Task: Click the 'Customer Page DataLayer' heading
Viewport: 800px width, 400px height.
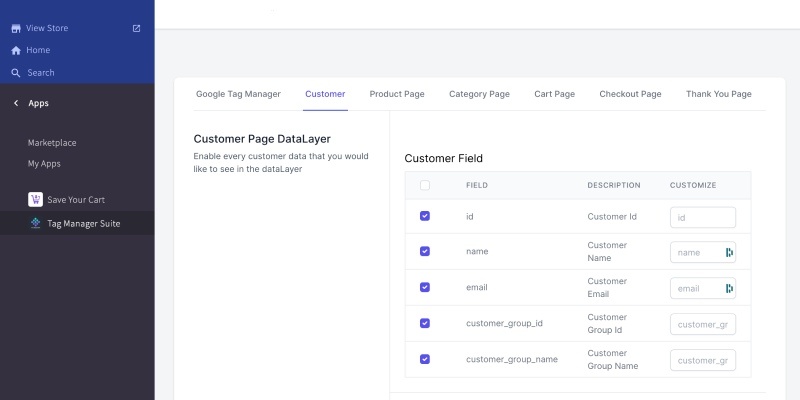Action: click(262, 139)
